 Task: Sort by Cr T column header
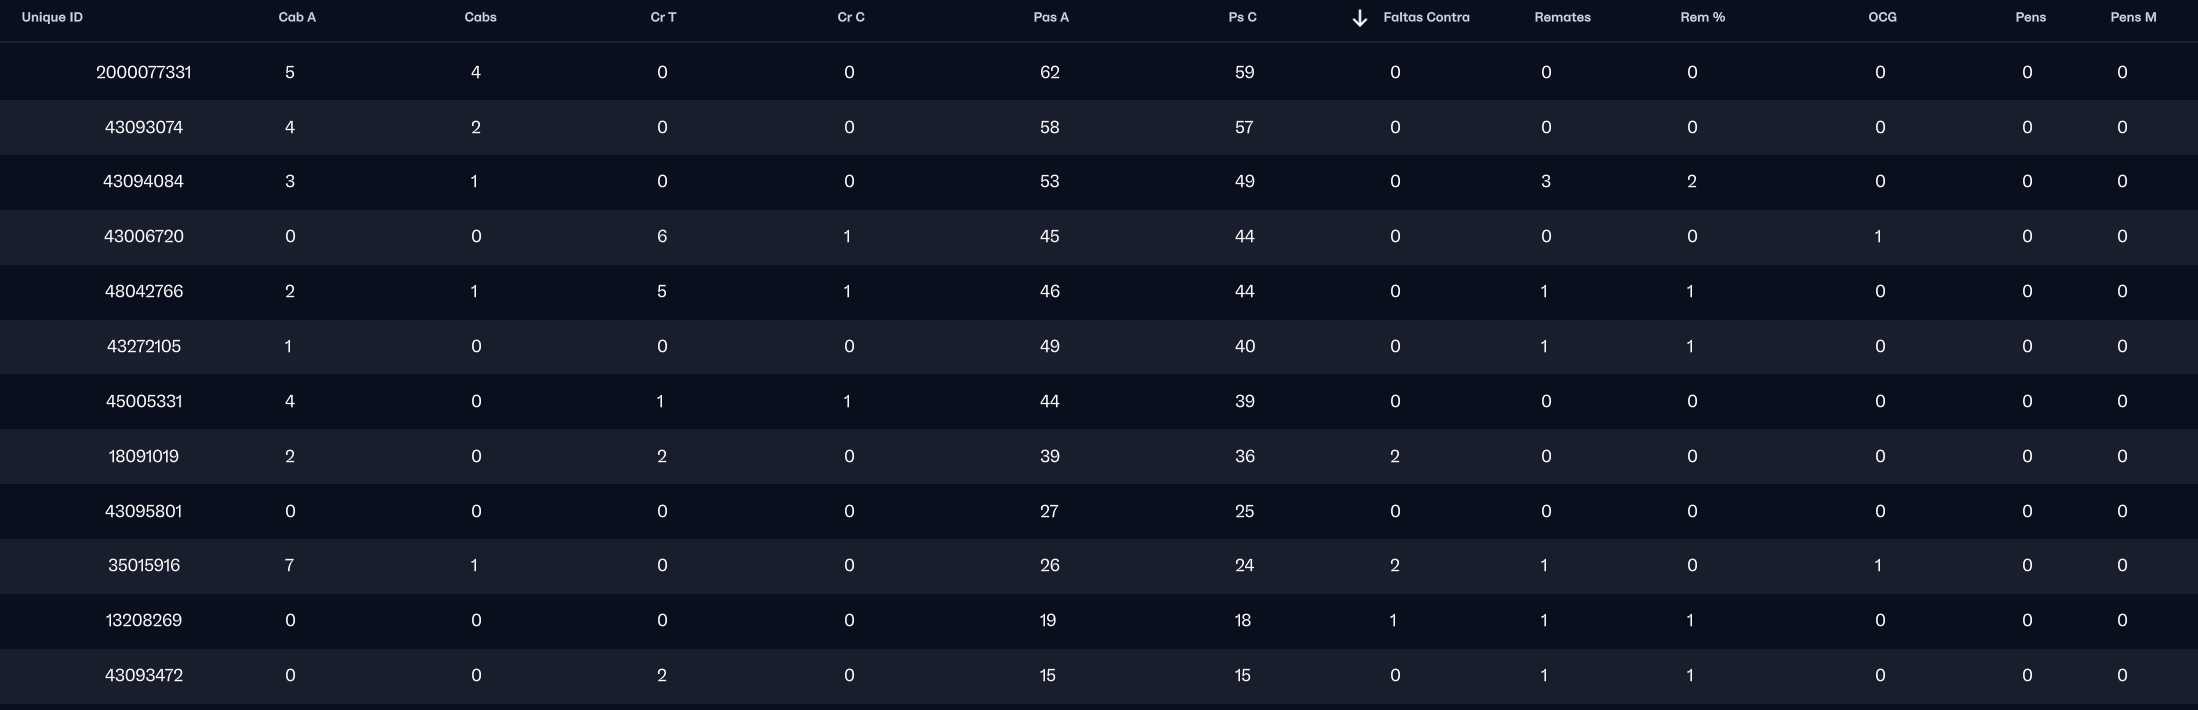(x=663, y=17)
